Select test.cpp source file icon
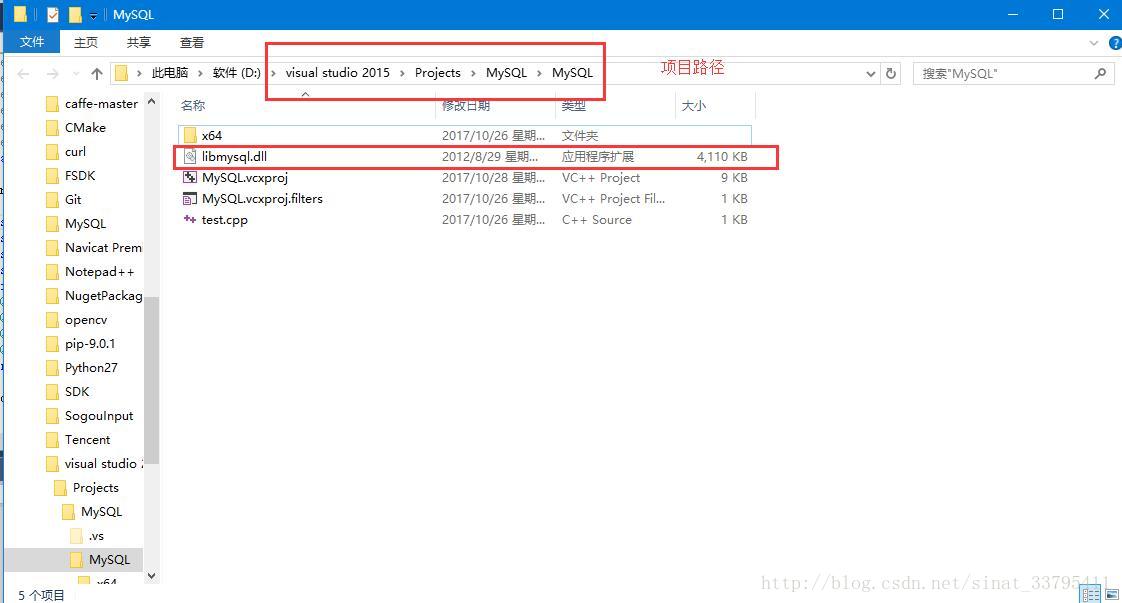 190,220
